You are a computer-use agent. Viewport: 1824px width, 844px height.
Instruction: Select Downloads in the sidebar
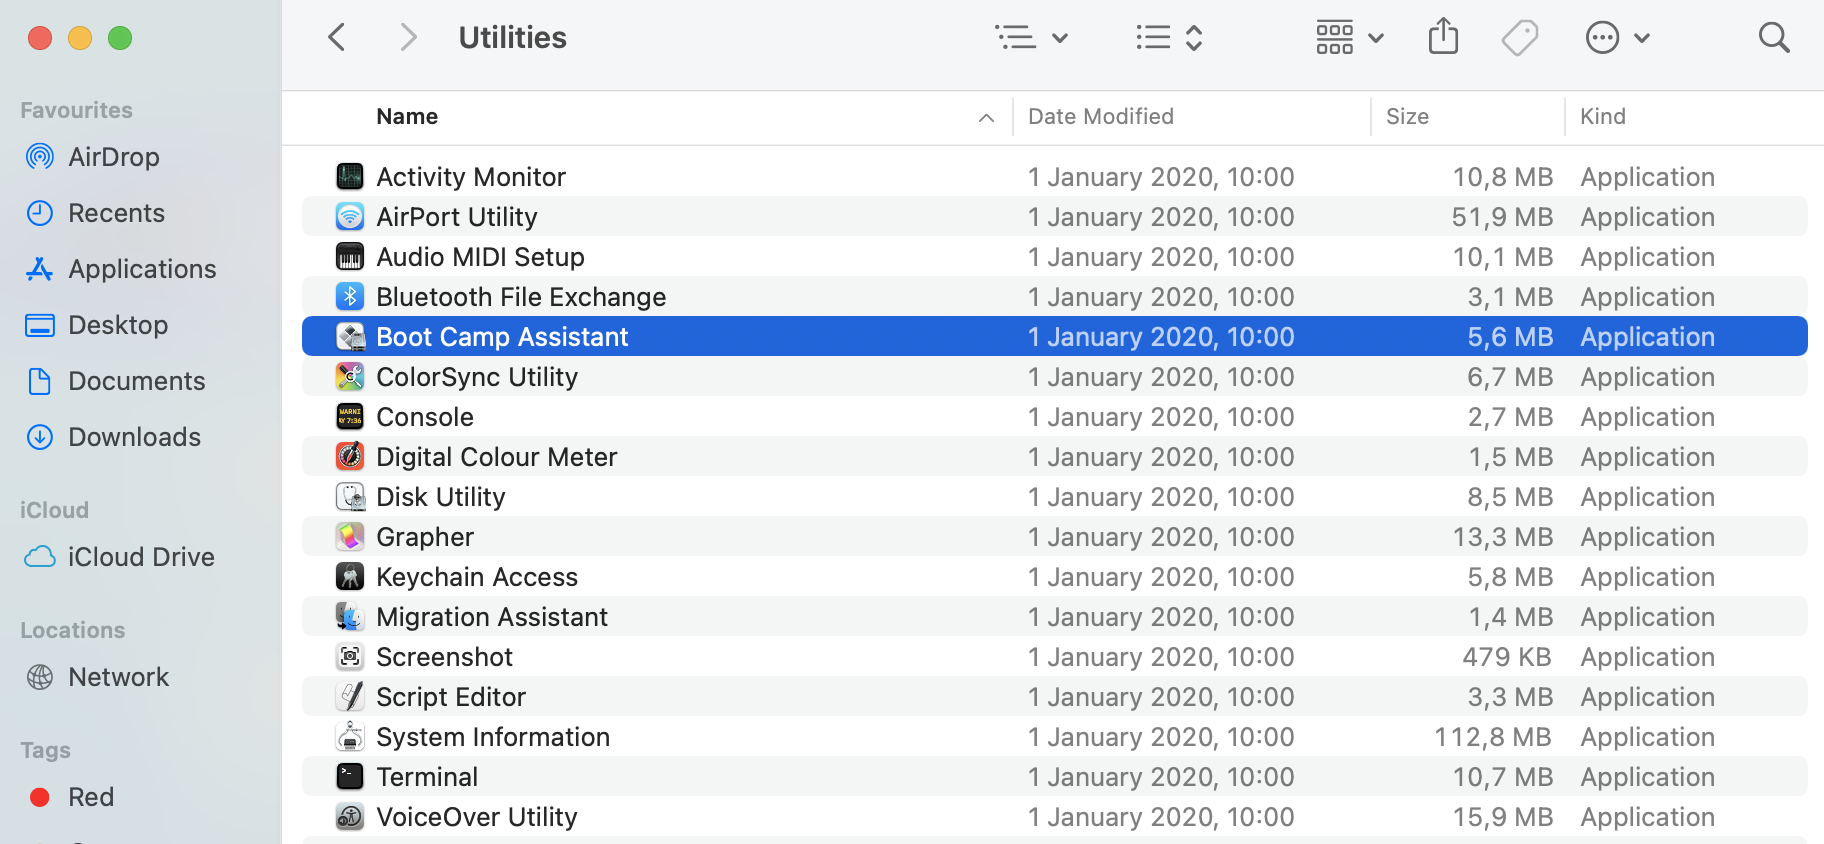click(x=134, y=437)
